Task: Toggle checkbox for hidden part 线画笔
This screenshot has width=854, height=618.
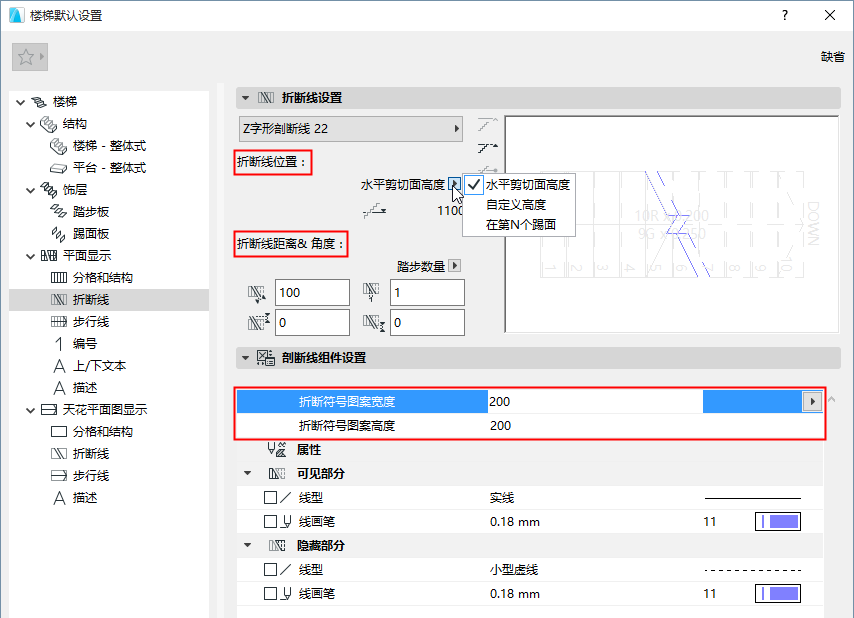Action: point(270,593)
